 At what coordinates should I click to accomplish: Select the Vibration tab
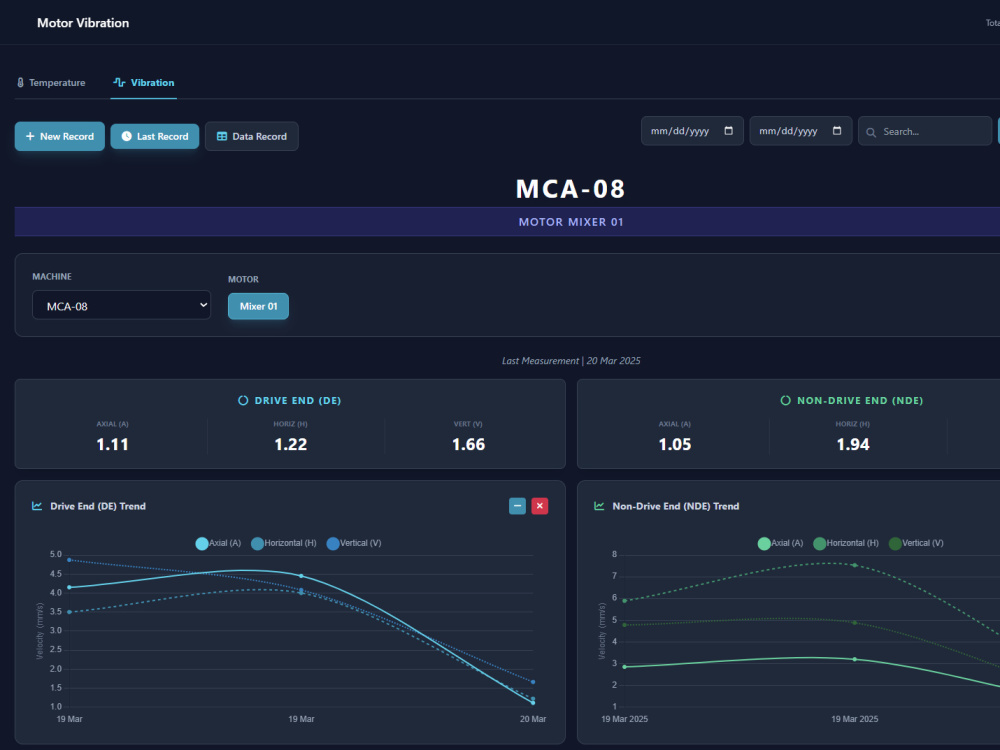tap(143, 82)
